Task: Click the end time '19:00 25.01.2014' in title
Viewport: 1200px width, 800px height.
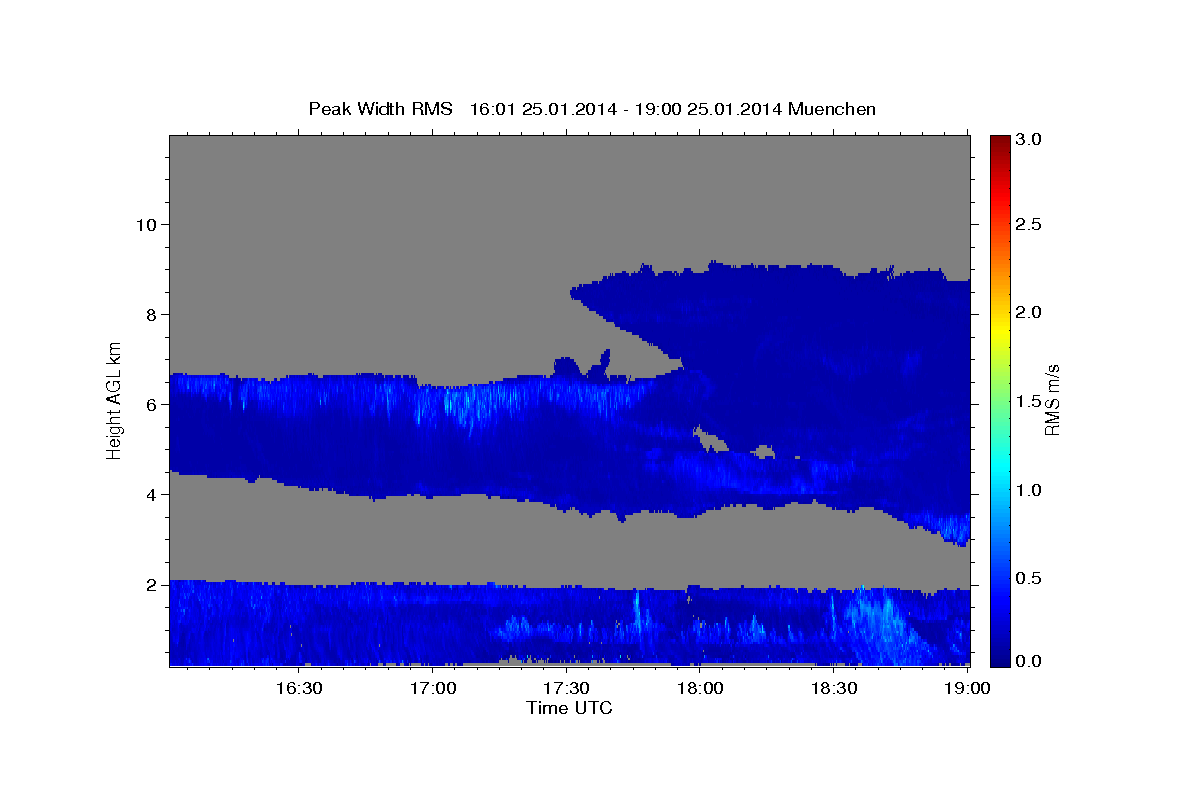Action: pyautogui.click(x=709, y=109)
